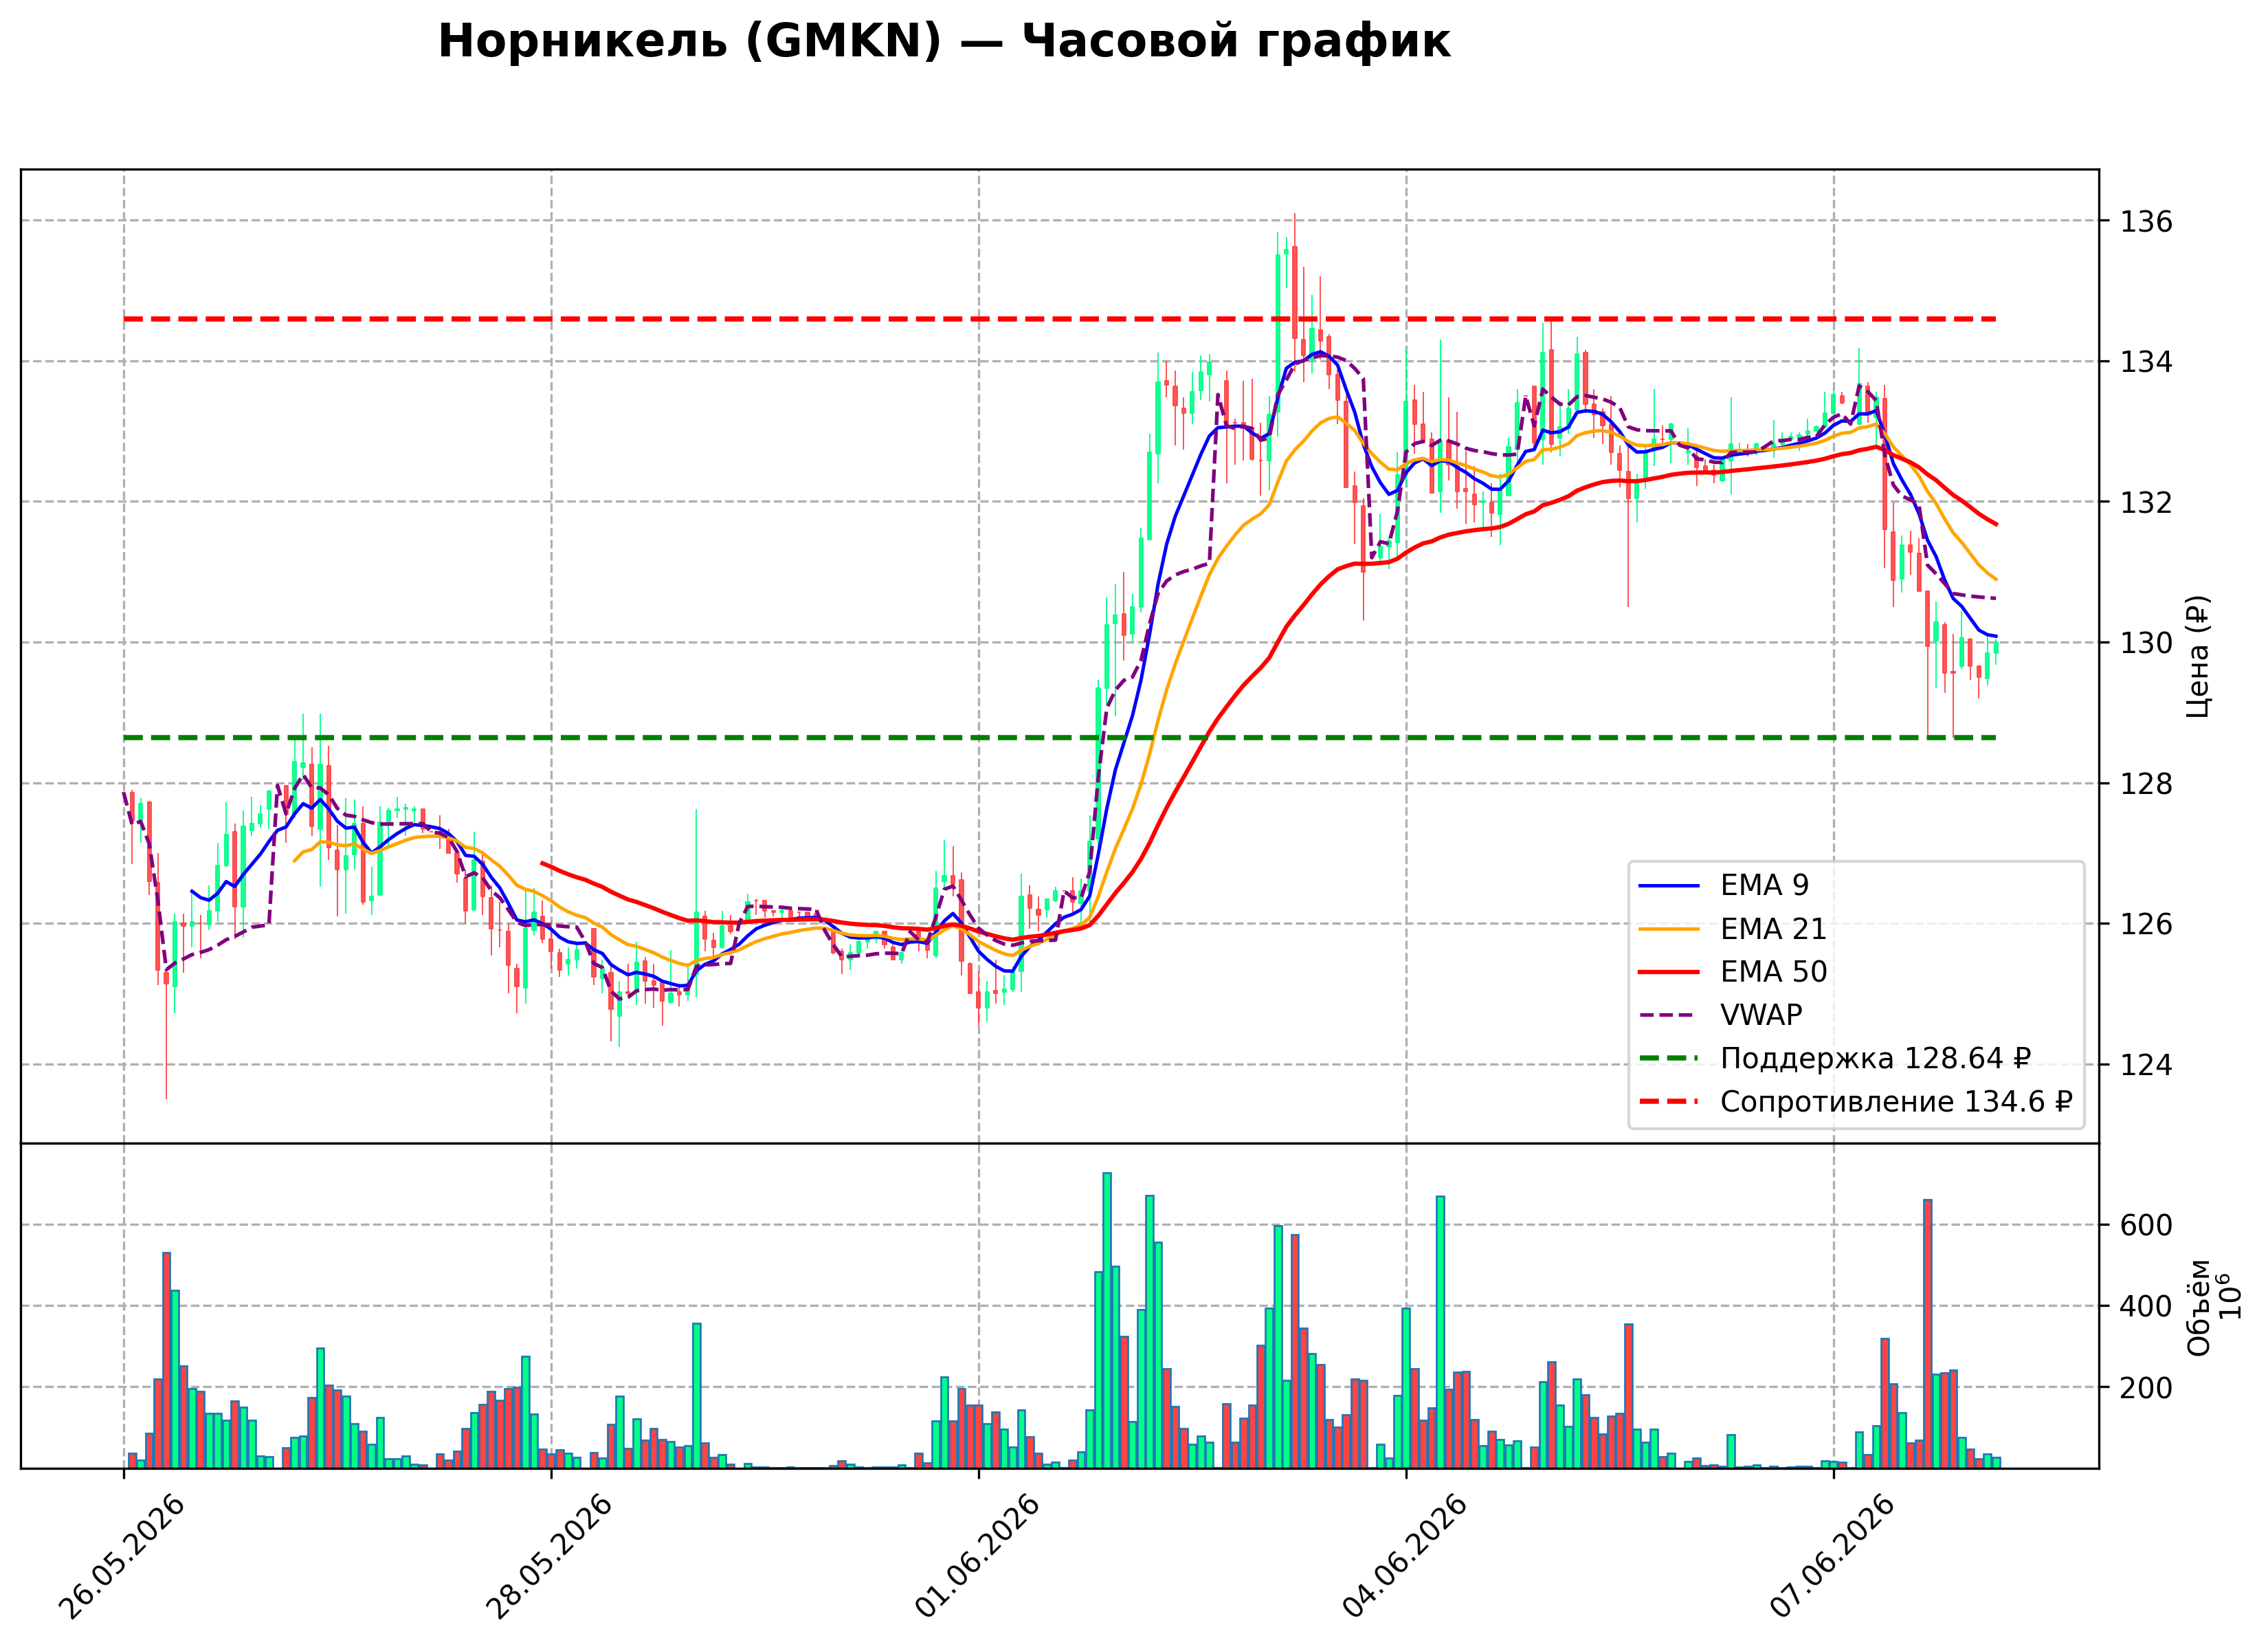Click the volume axis label '400'
This screenshot has width=2268, height=1645.
(x=2147, y=1306)
